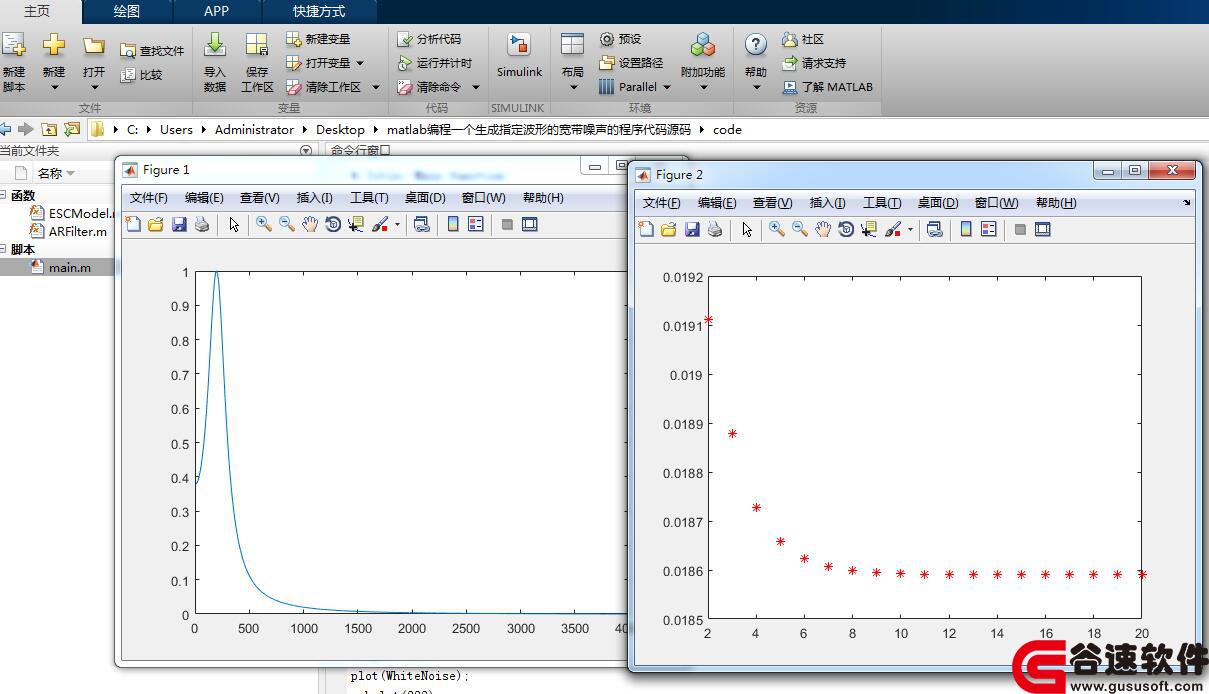Collapse the 函数 (Functions) group
1209x694 pixels.
[3, 195]
